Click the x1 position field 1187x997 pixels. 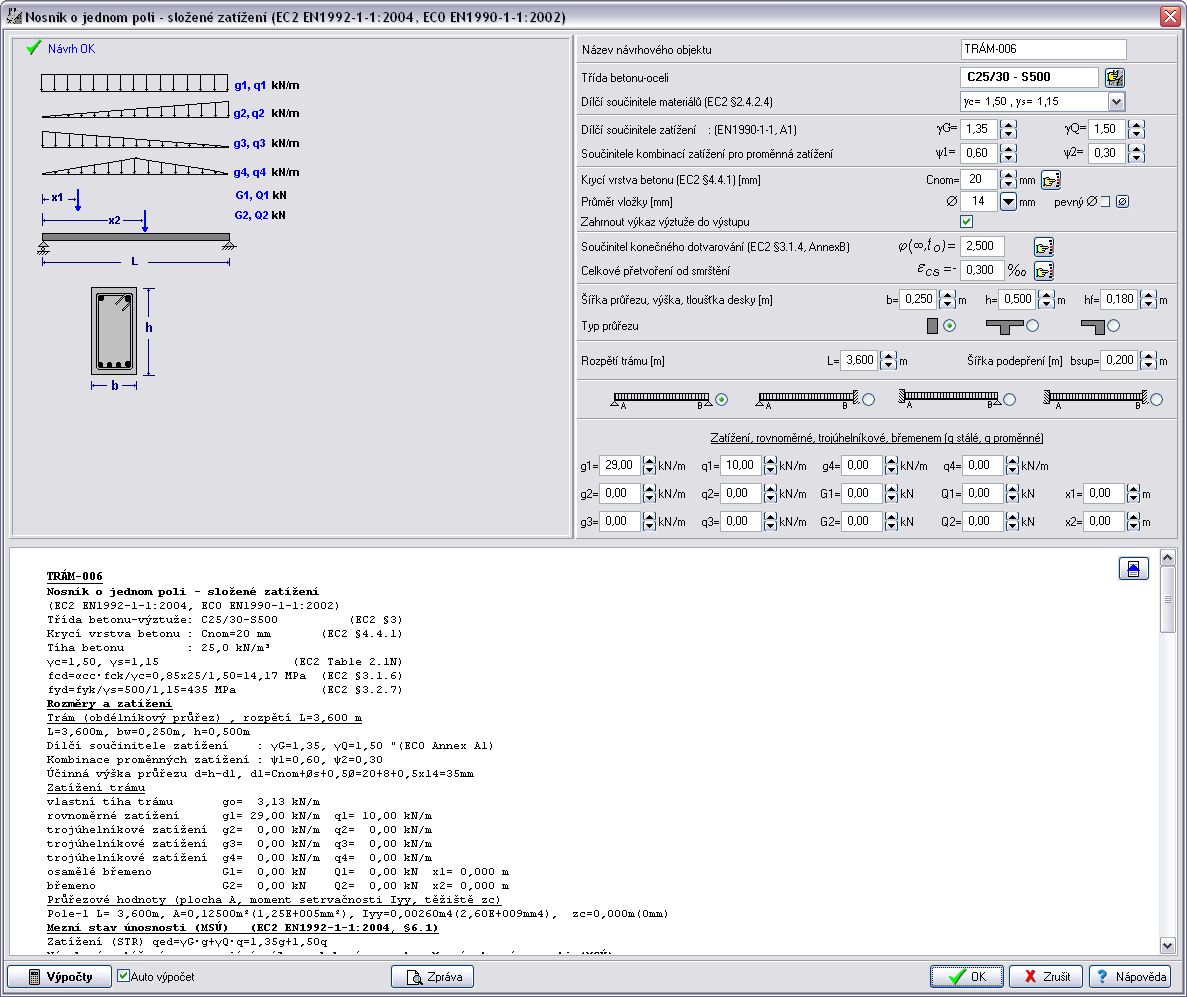pyautogui.click(x=1104, y=494)
